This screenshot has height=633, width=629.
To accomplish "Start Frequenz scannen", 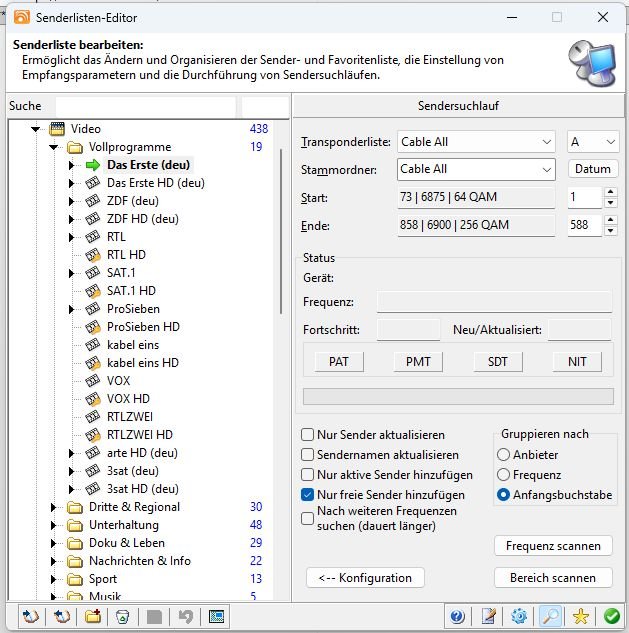I will click(x=553, y=546).
